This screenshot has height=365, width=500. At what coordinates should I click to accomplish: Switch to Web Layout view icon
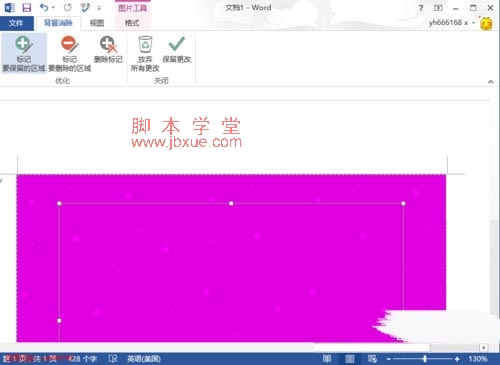point(372,359)
